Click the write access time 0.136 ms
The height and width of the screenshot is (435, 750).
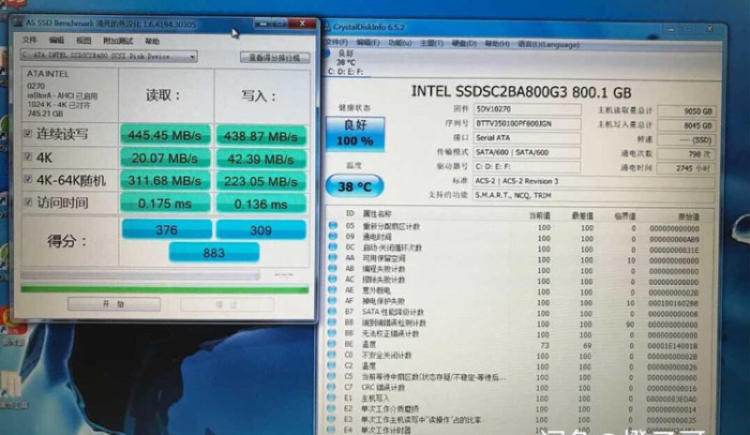pos(261,204)
